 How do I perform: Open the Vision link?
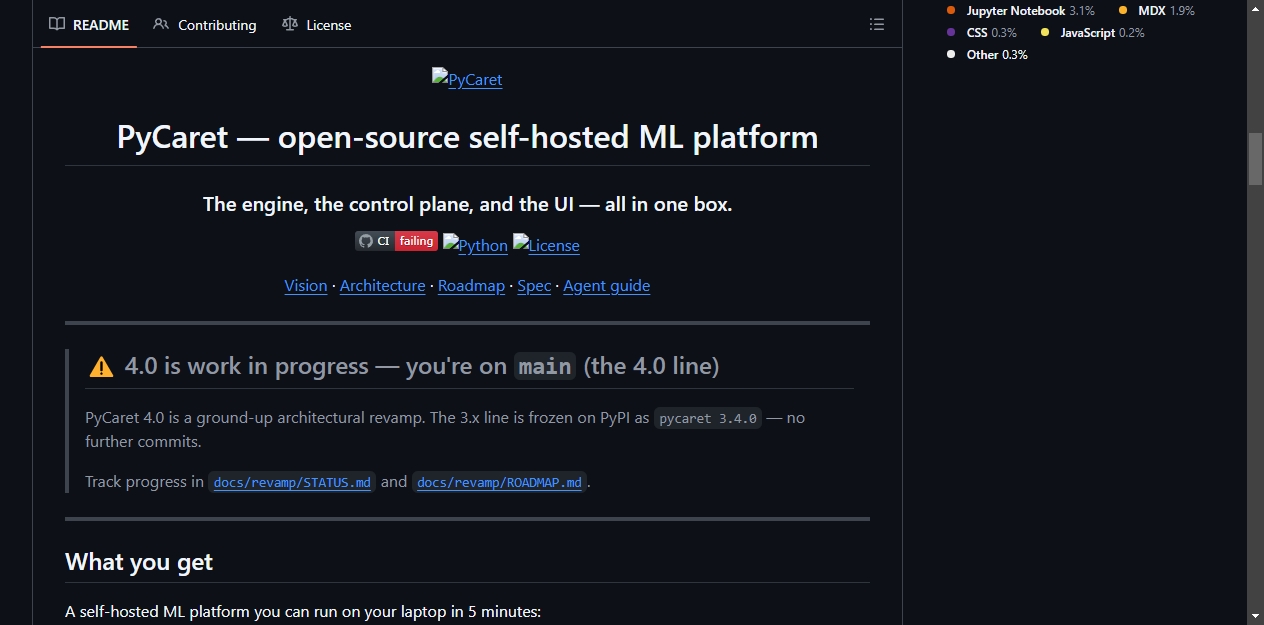(306, 286)
